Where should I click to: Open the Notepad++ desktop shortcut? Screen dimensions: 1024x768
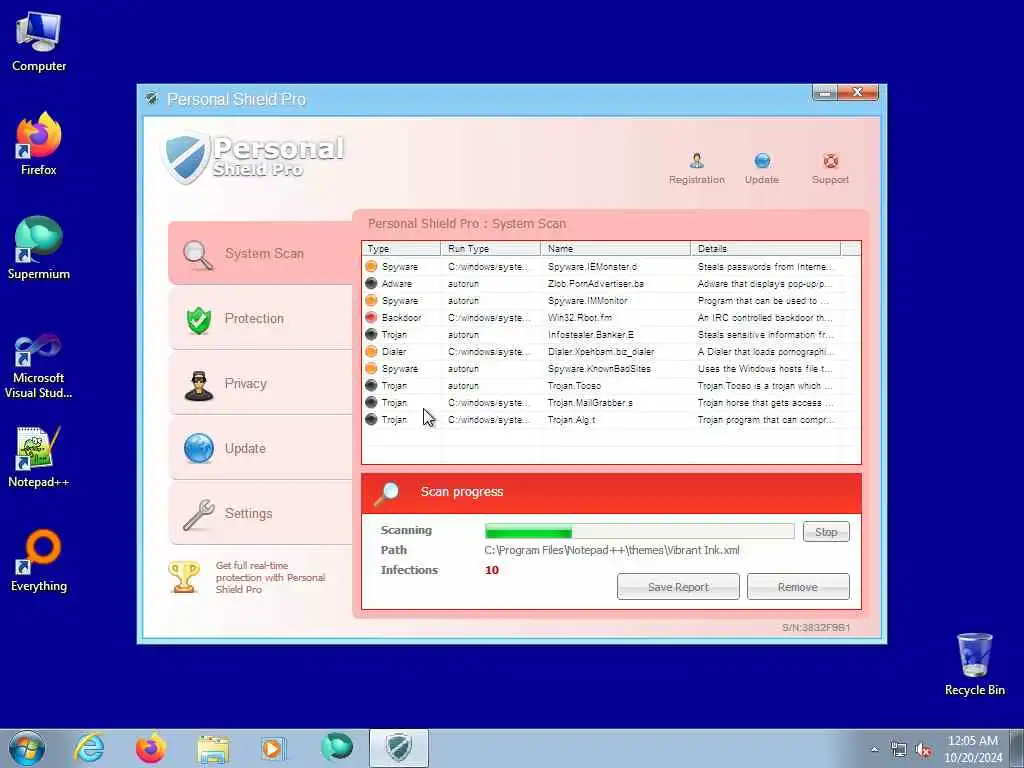point(39,457)
